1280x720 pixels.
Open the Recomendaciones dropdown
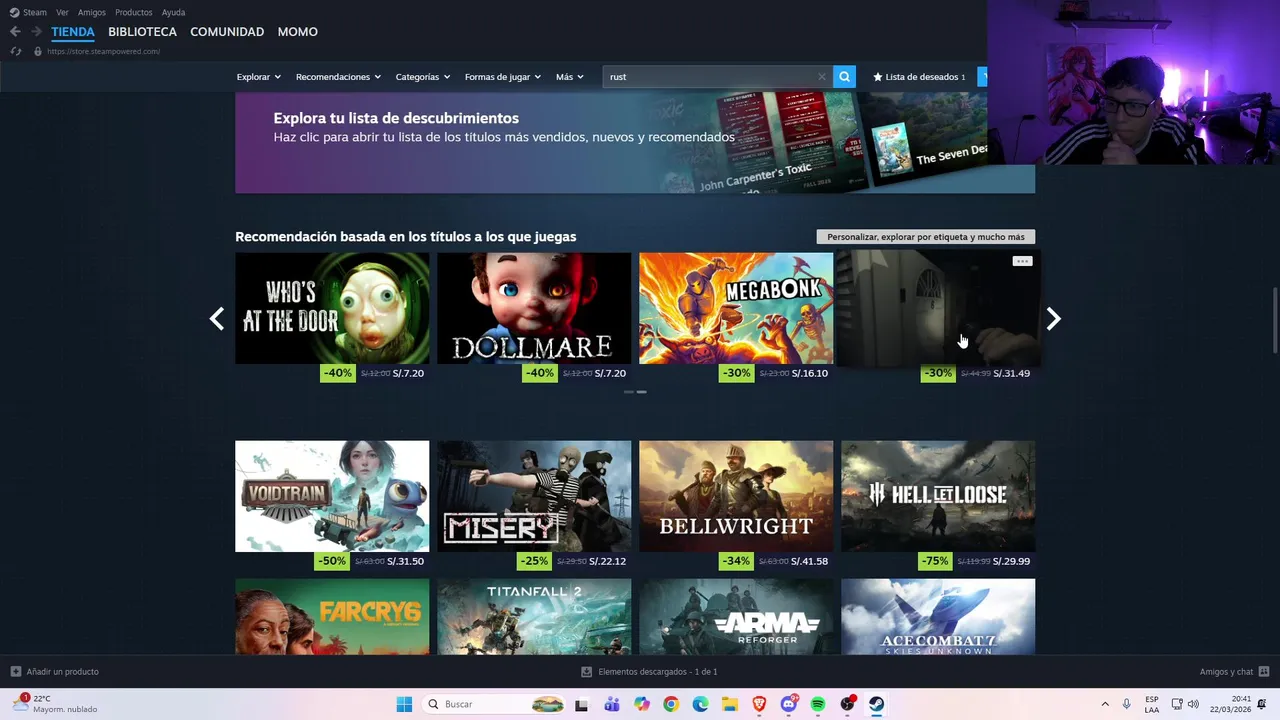tap(339, 77)
